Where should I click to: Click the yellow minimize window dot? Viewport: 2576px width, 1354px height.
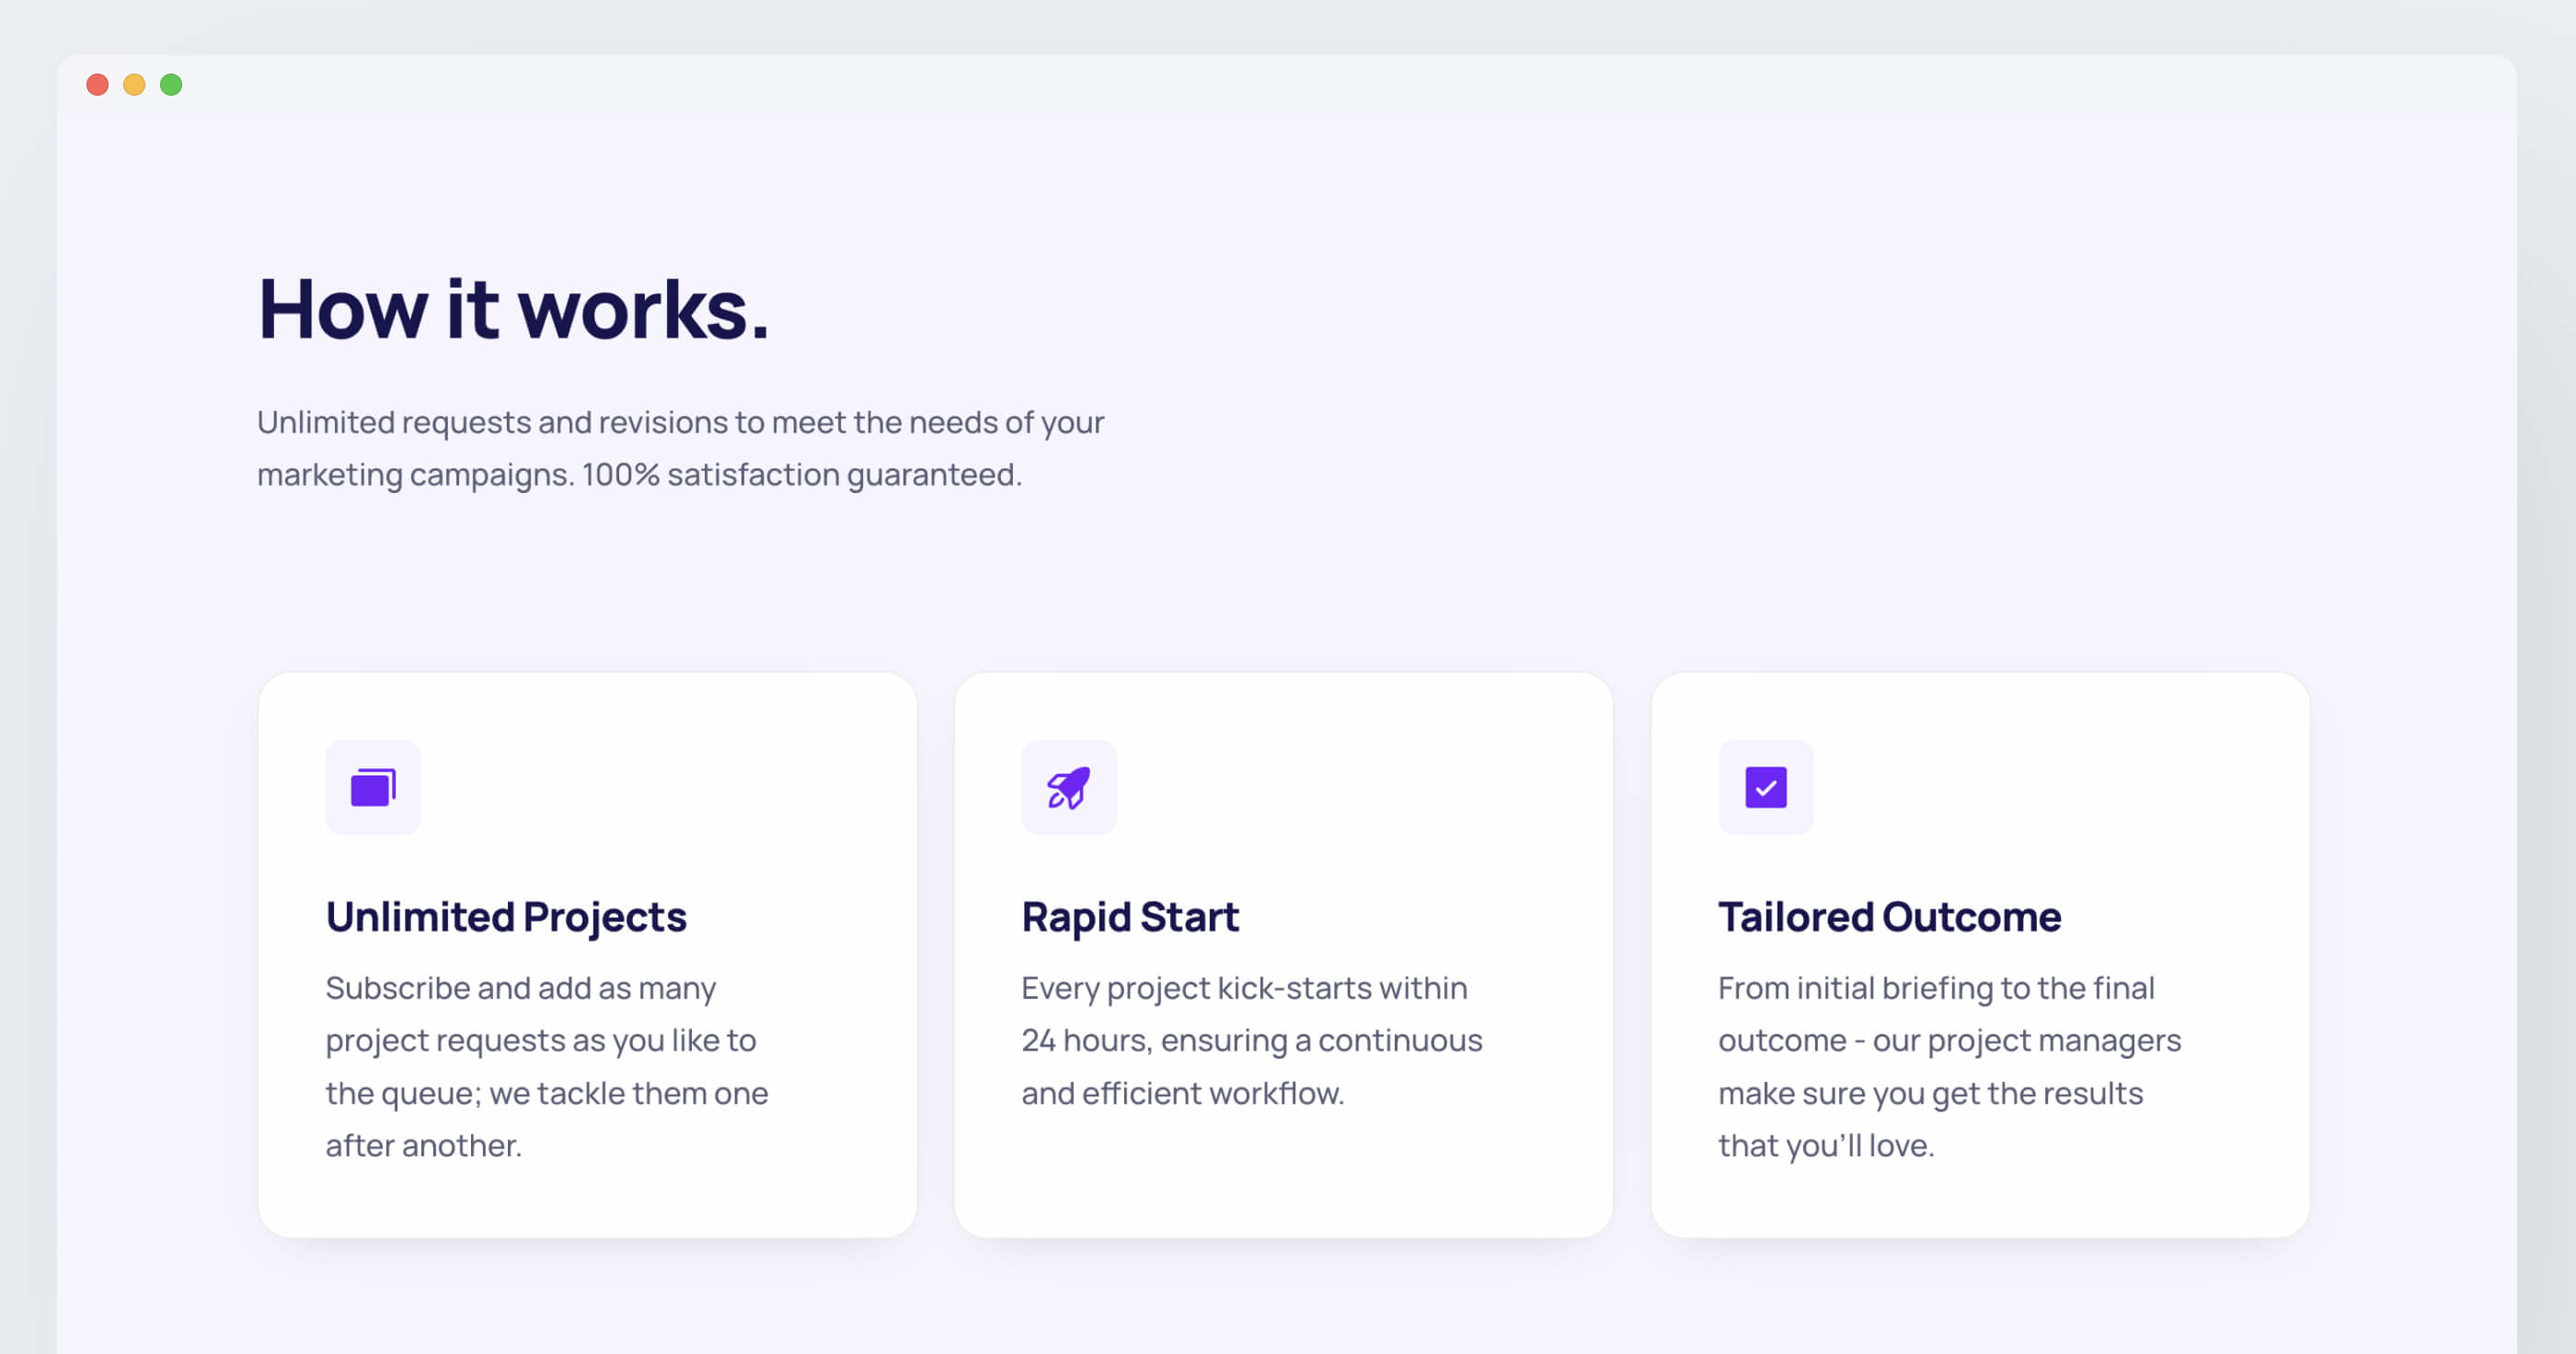[134, 85]
